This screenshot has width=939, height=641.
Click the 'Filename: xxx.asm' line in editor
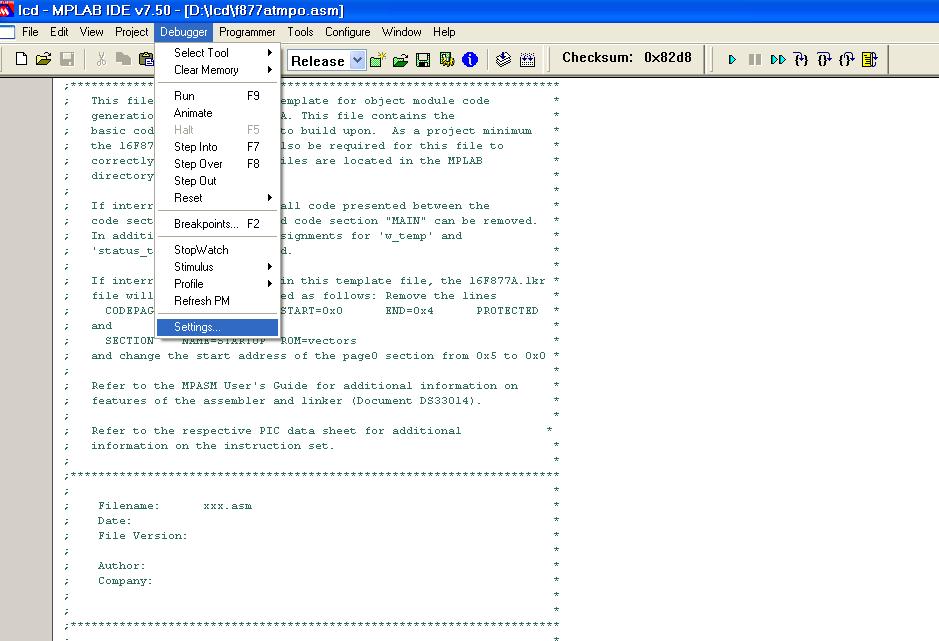[x=175, y=506]
